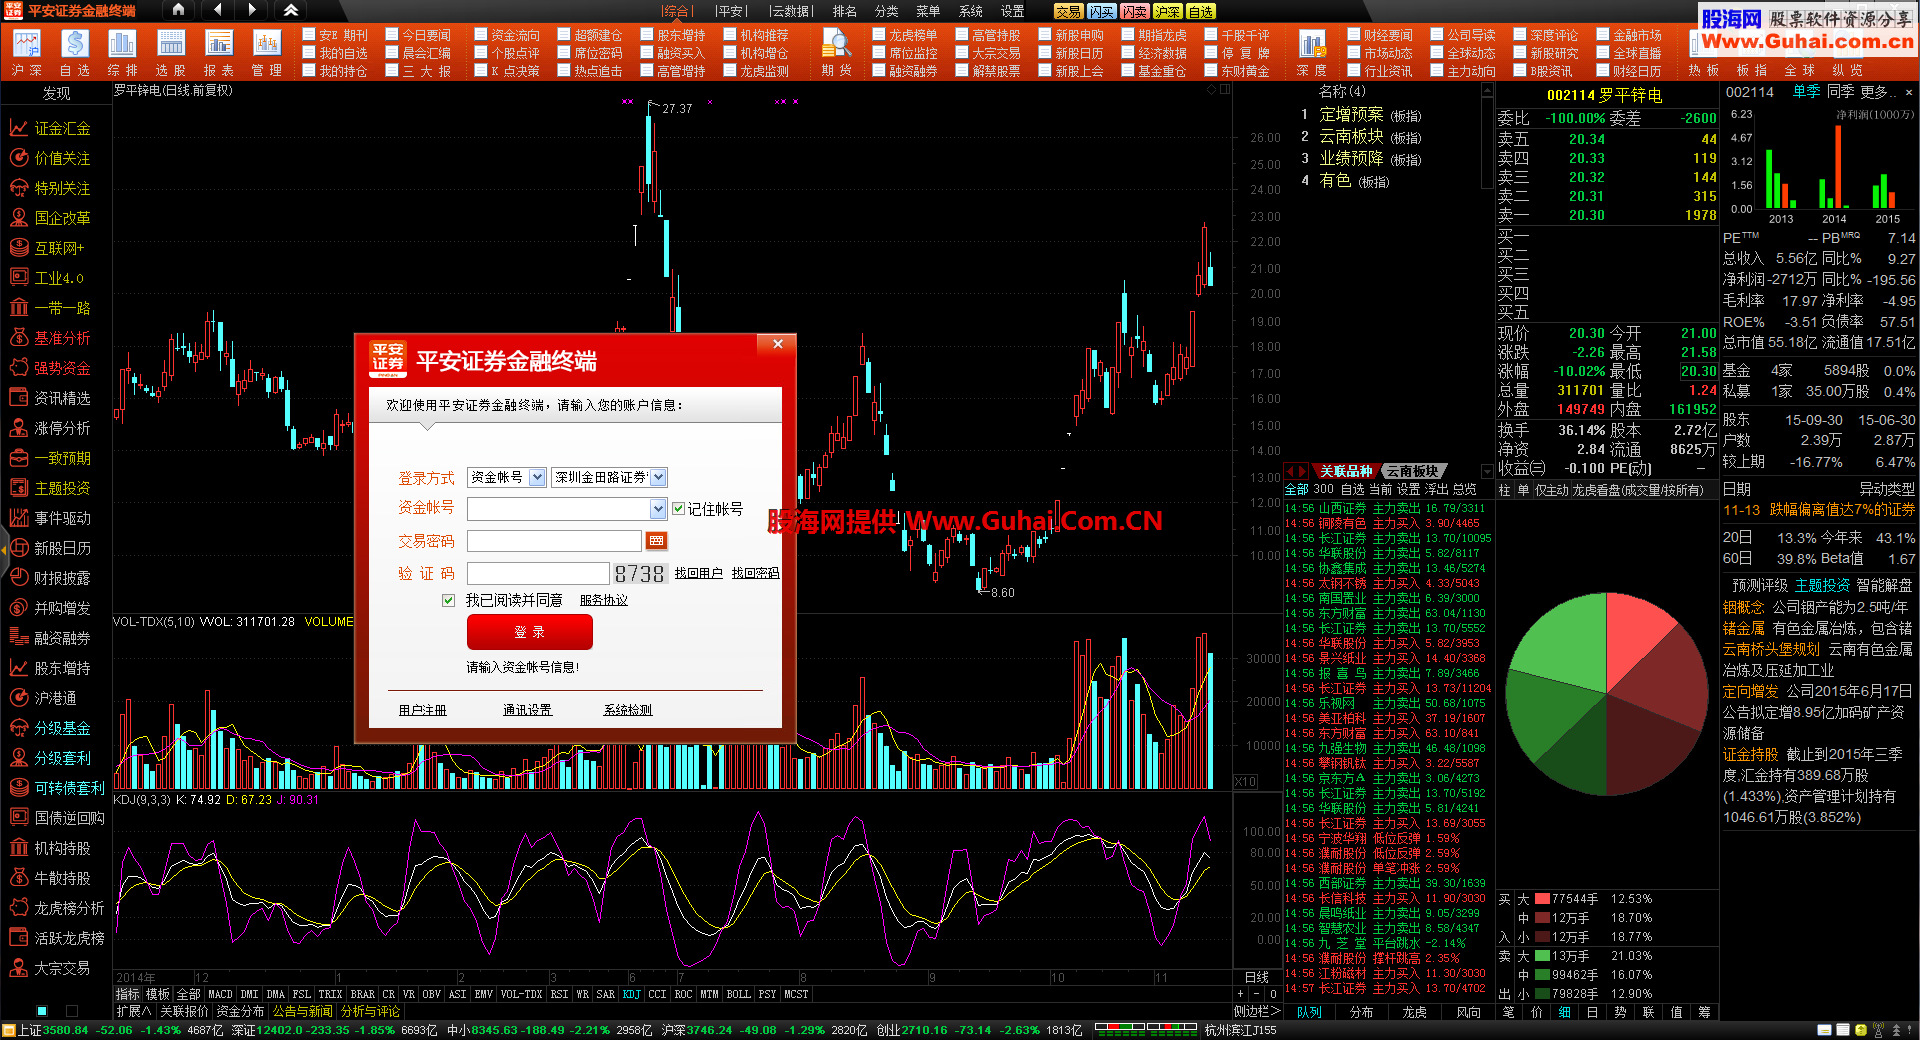Switch to the 云南板块 related tab
Viewport: 1920px width, 1040px height.
(1412, 471)
